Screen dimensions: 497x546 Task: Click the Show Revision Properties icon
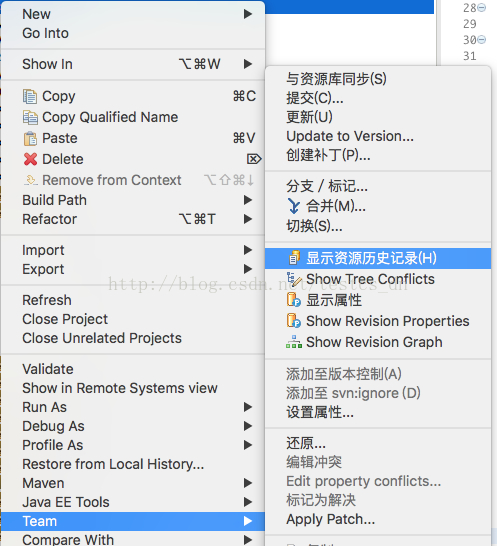[294, 321]
